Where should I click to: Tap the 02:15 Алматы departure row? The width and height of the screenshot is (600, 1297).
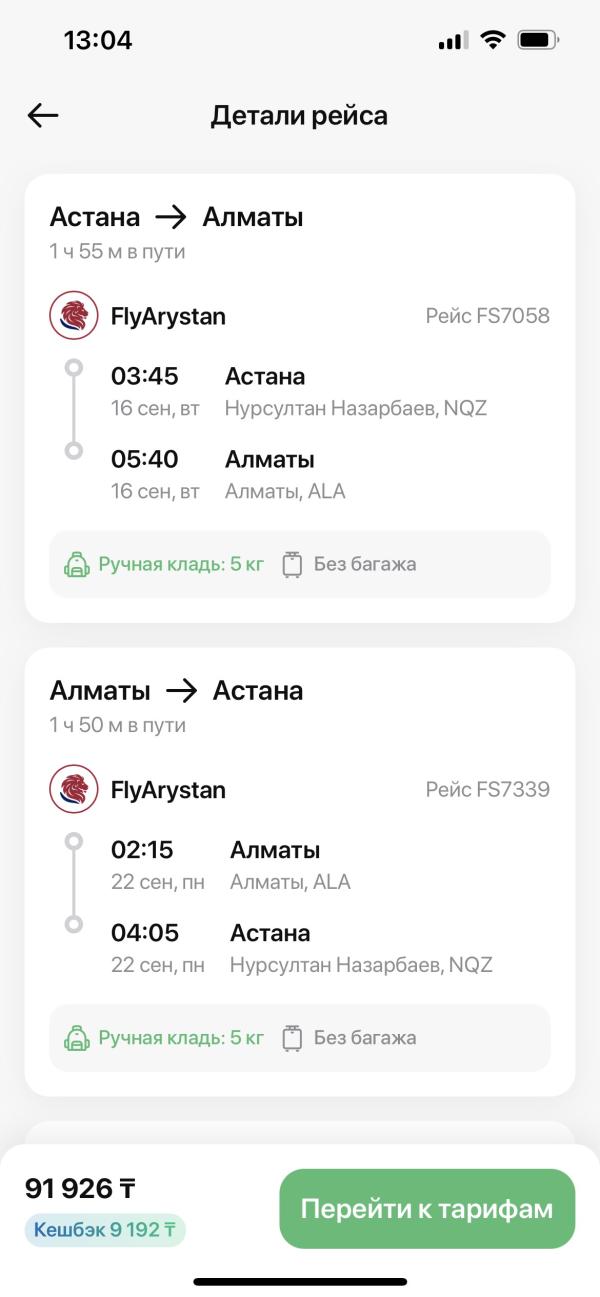tap(231, 865)
